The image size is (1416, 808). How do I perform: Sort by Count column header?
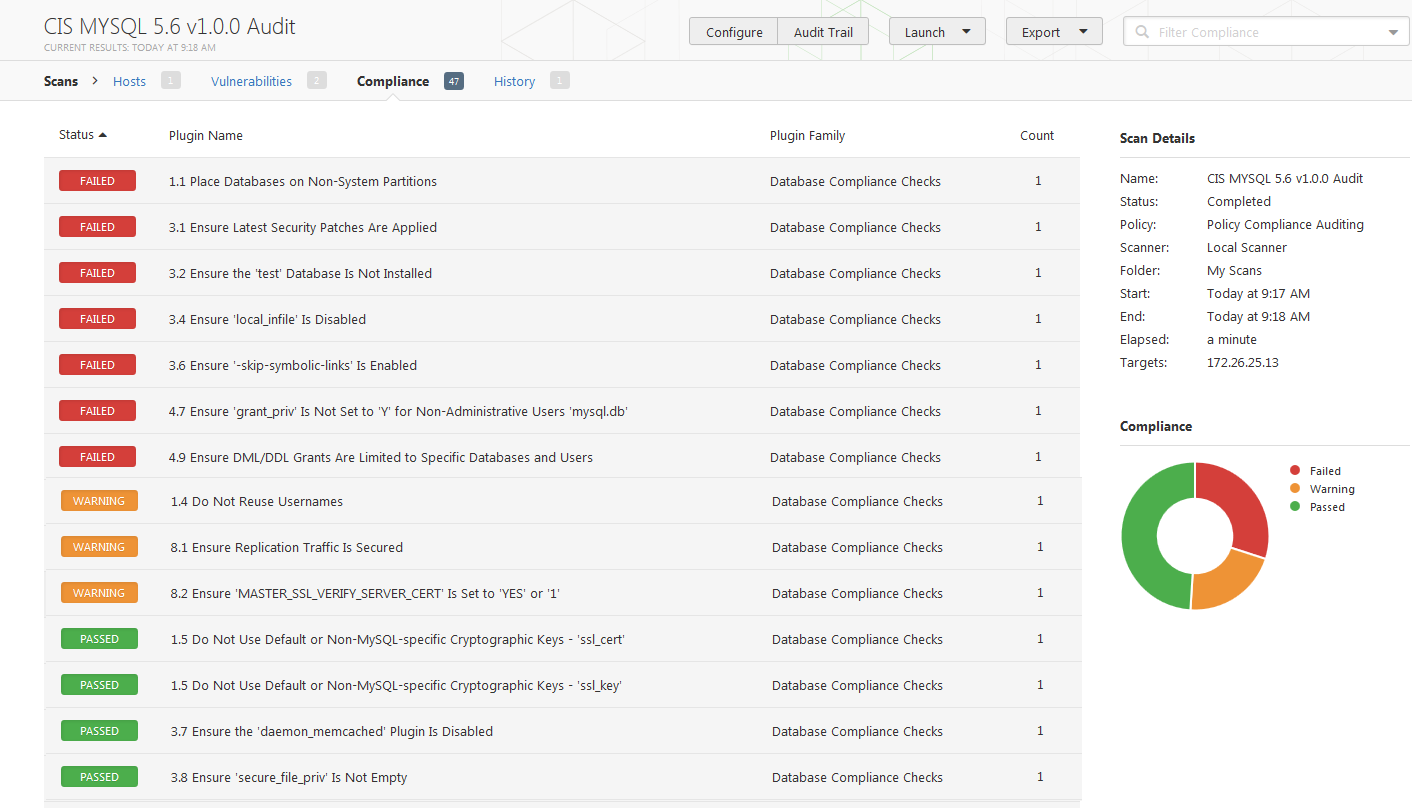point(1037,135)
